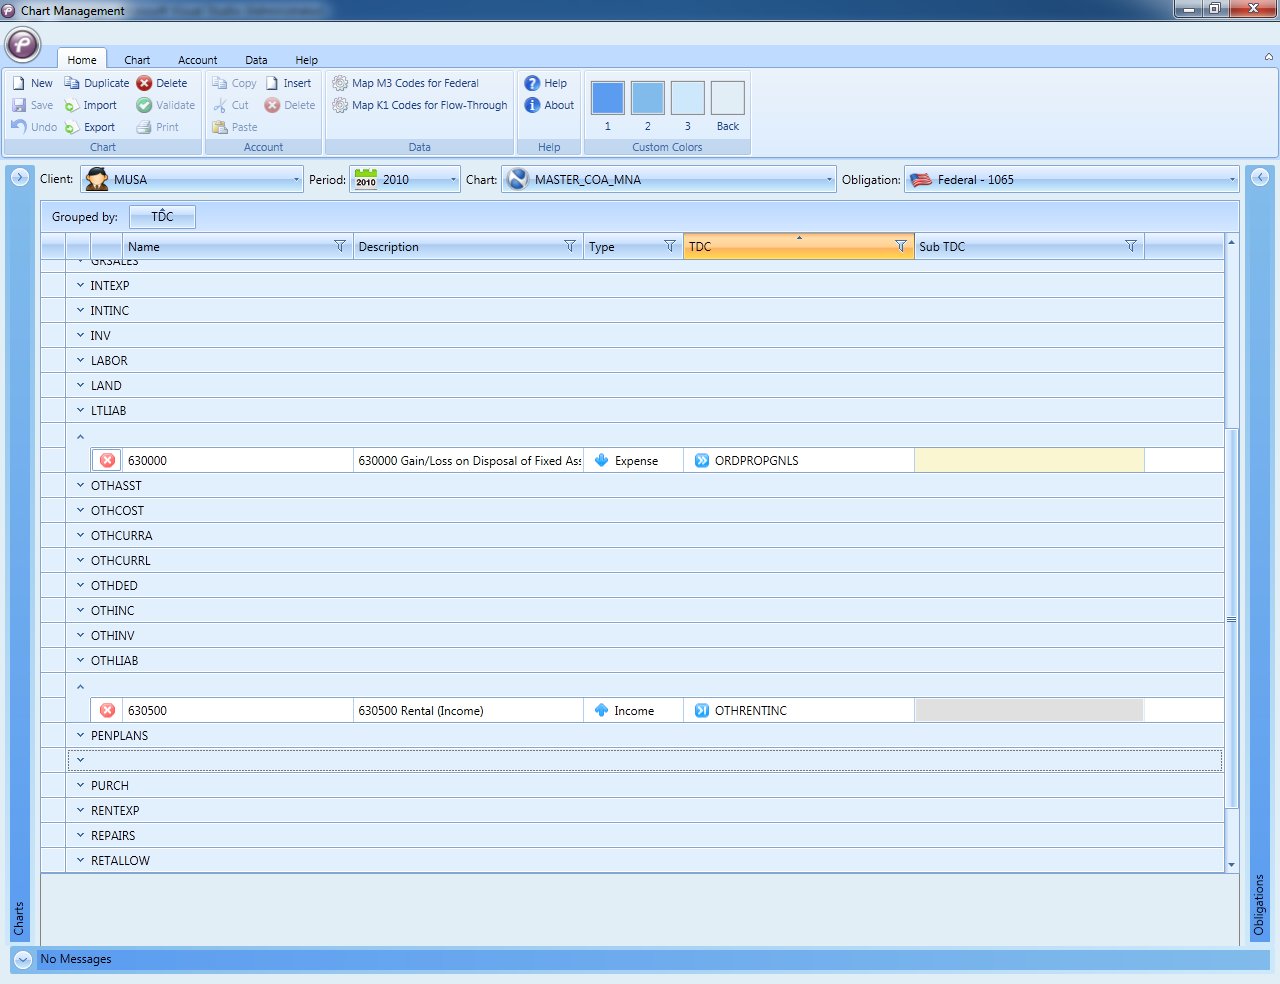Remove account 630500 with red X icon
1280x984 pixels.
[x=107, y=710]
